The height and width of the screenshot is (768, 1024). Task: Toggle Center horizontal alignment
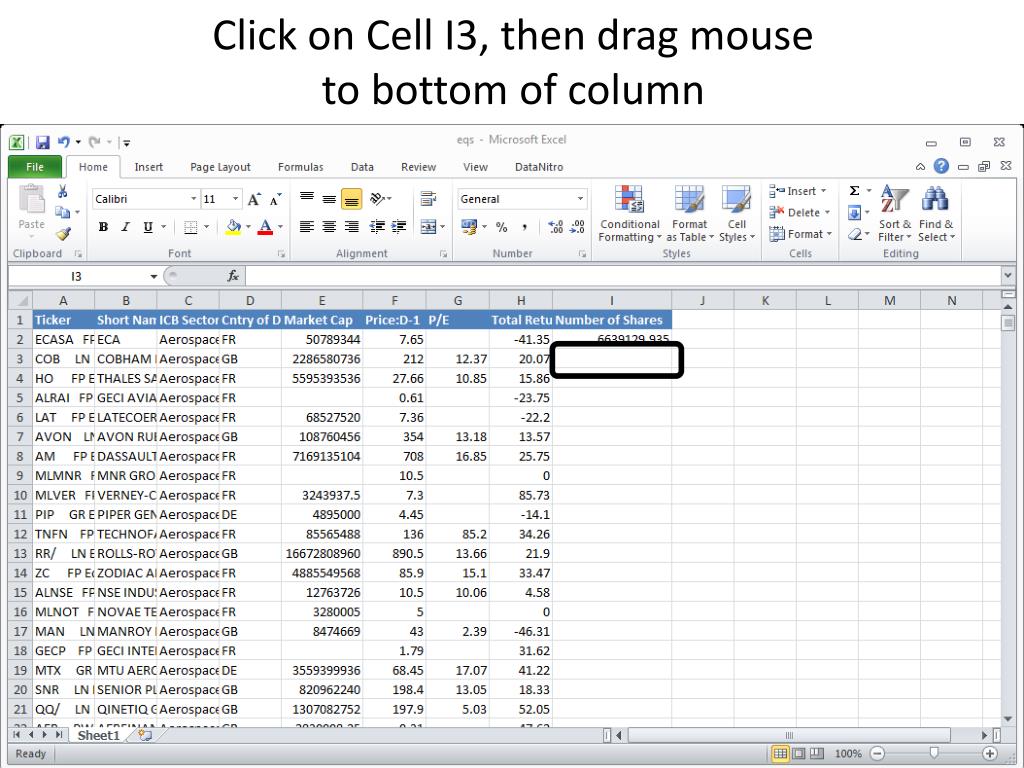pos(329,227)
